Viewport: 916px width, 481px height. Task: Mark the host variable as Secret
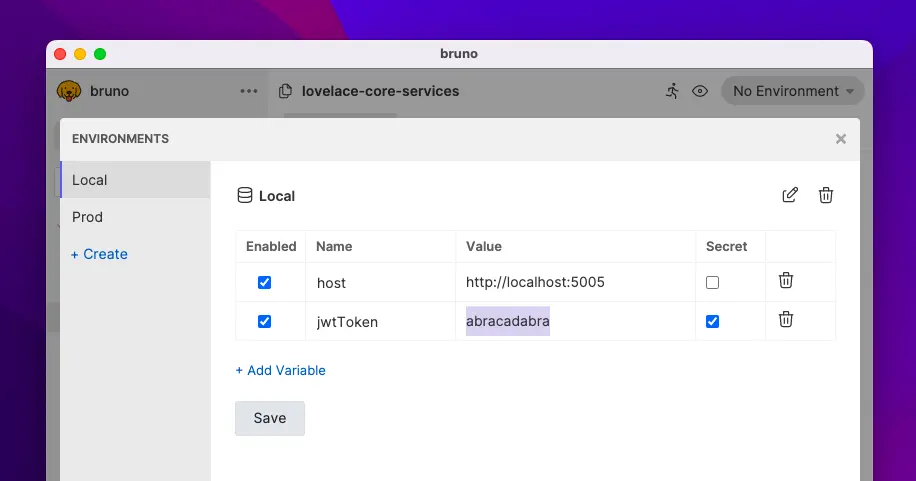[712, 282]
